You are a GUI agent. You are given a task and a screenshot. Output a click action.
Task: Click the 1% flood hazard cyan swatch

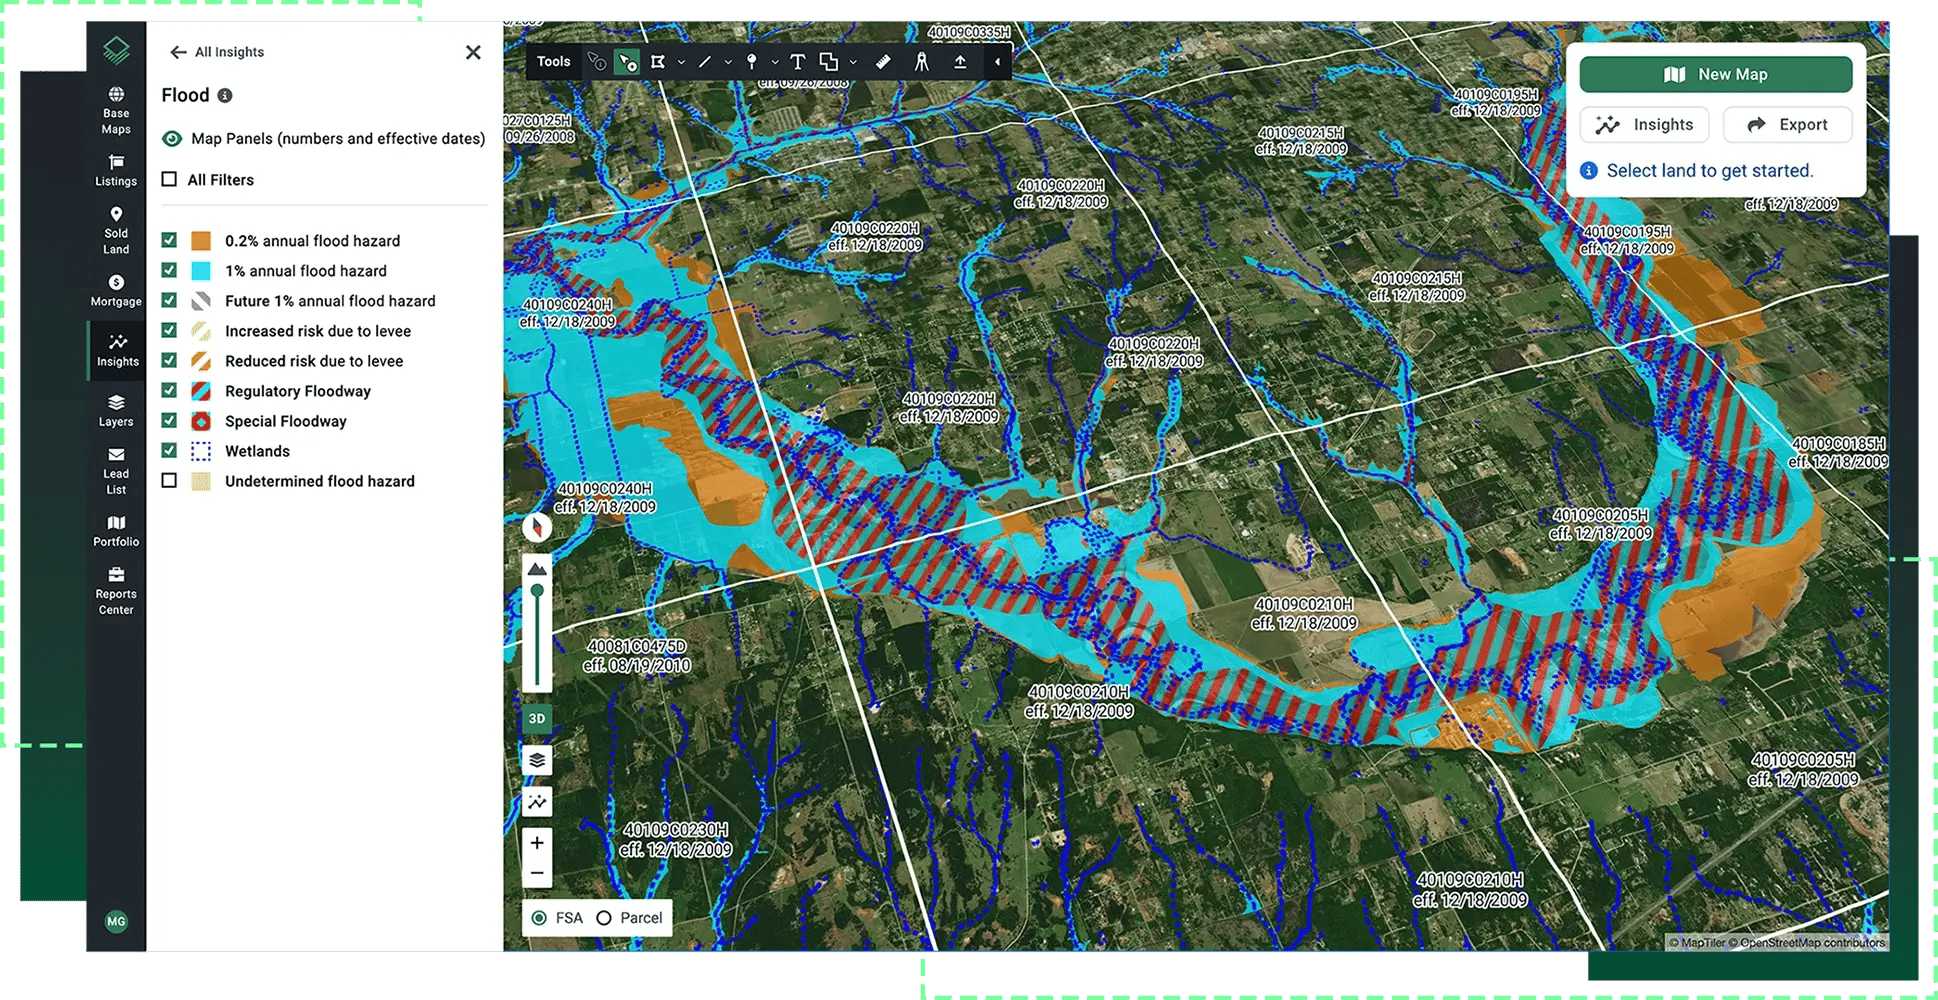[201, 270]
